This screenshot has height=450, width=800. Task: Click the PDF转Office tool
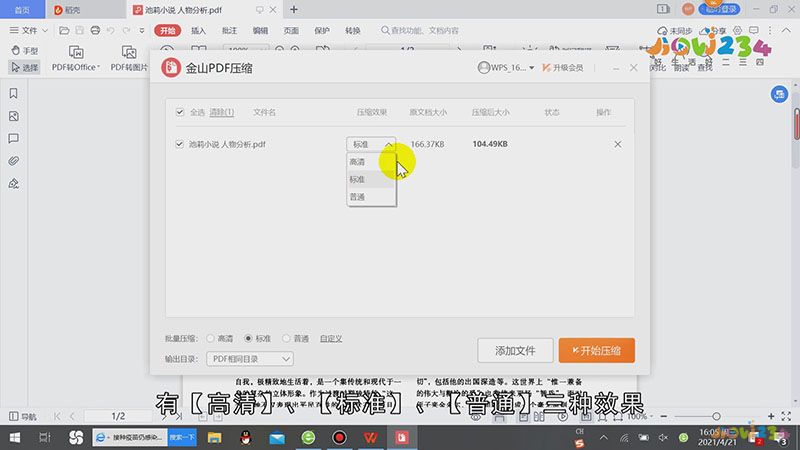point(76,58)
